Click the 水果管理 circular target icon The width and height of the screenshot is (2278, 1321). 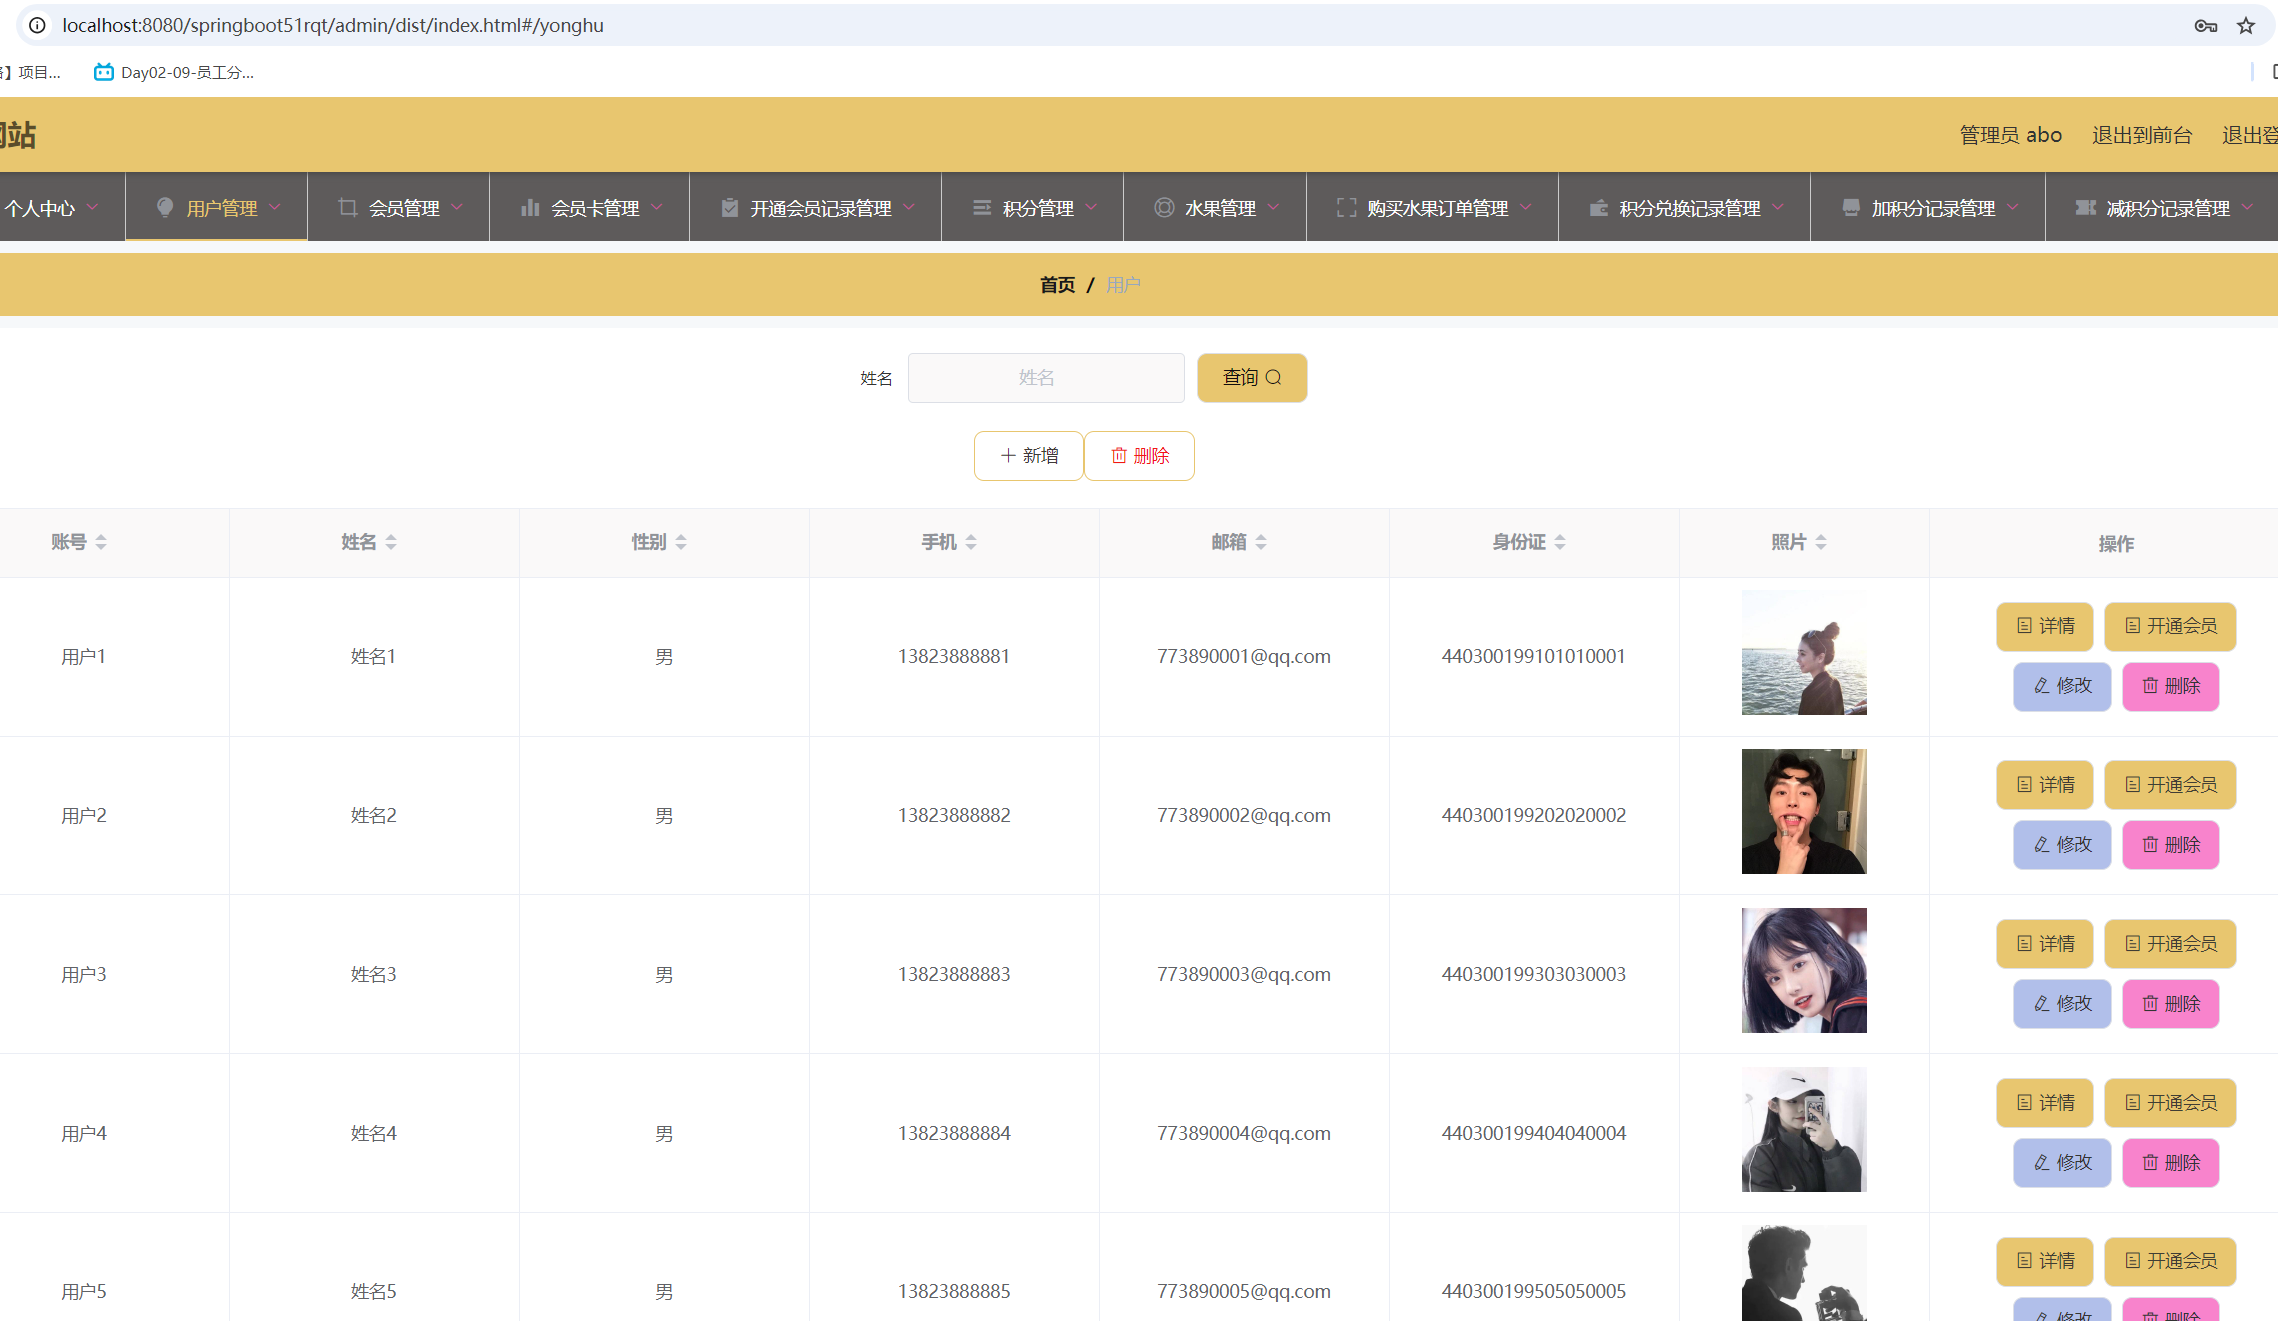1163,207
